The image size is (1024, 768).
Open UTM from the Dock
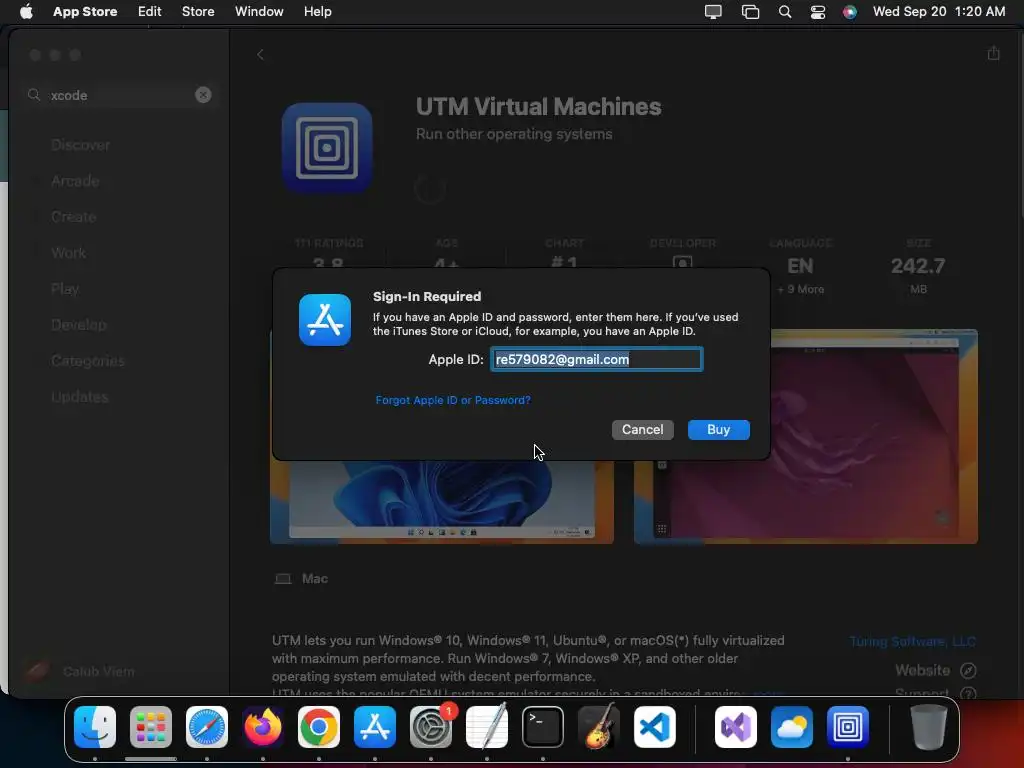tap(848, 727)
